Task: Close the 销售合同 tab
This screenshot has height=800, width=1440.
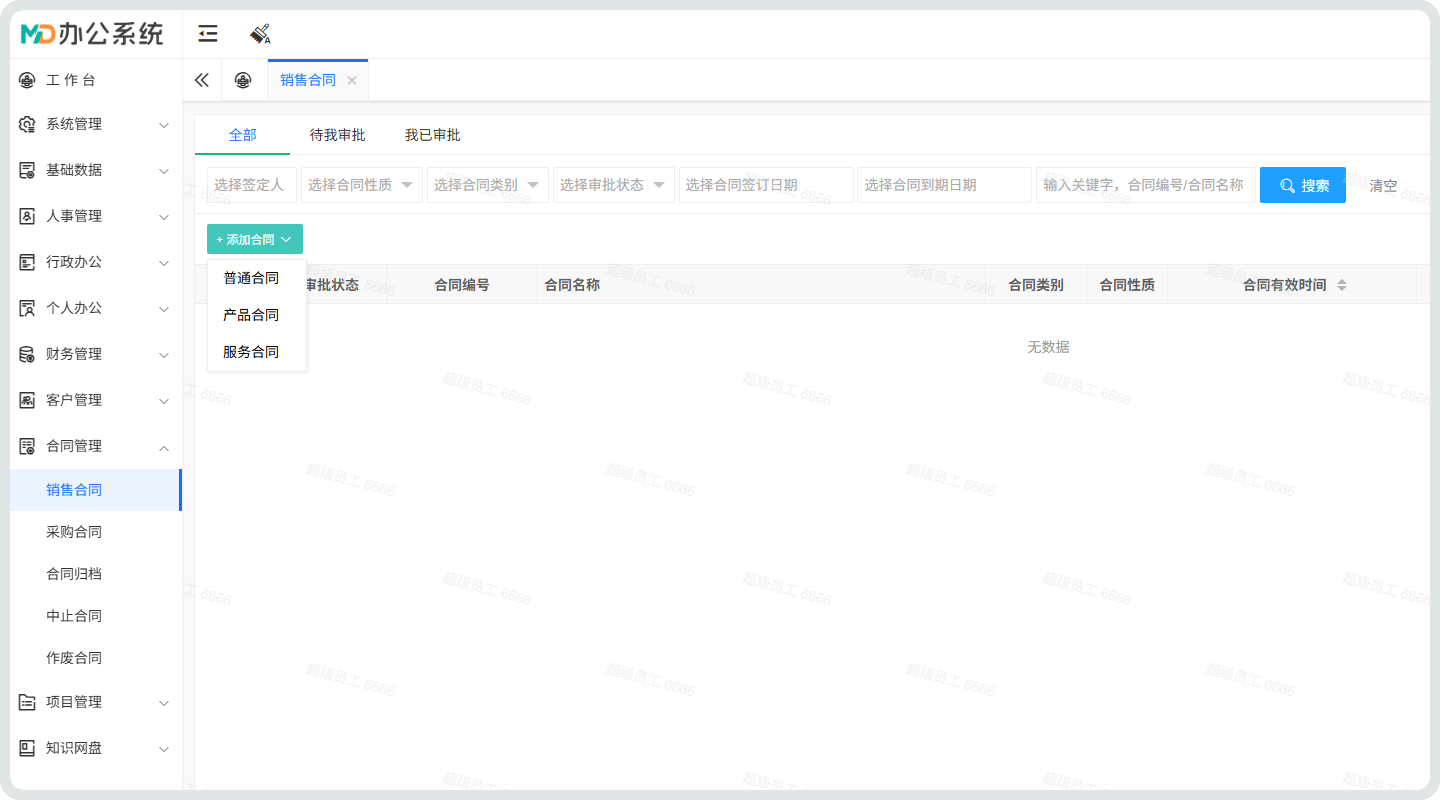Action: [352, 81]
